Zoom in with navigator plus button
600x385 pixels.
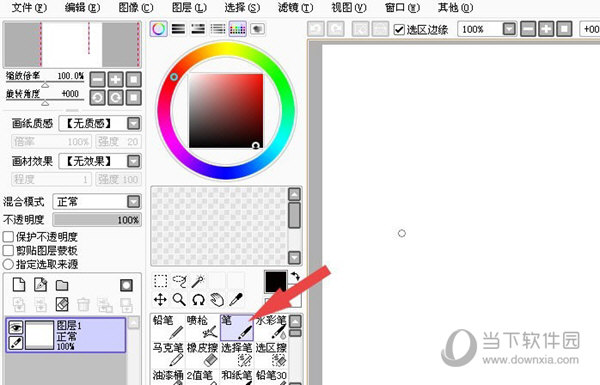[116, 80]
